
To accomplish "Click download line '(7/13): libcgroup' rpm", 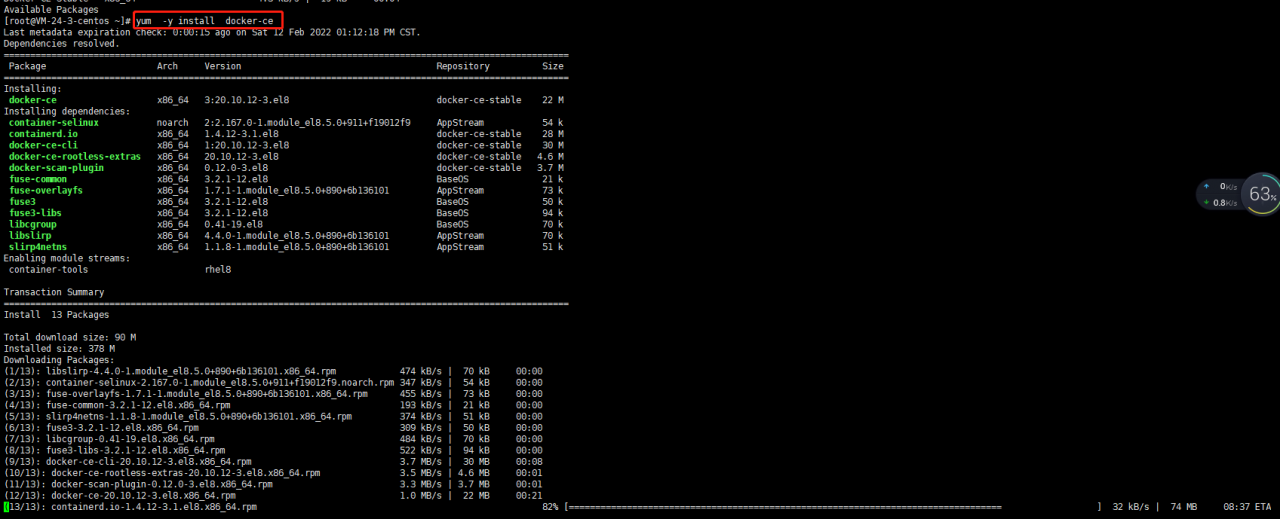I will click(109, 439).
